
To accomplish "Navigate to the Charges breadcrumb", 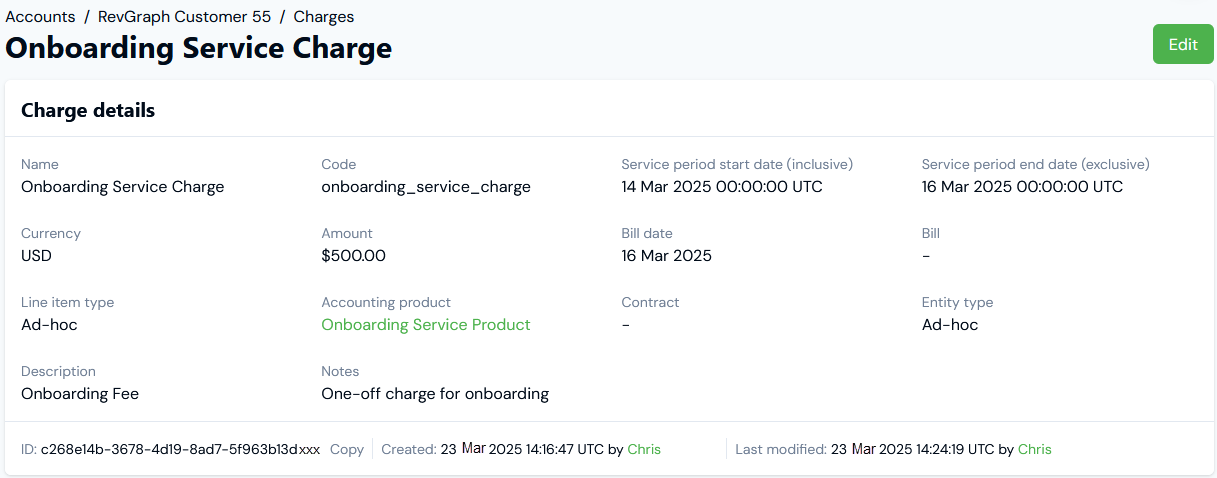I will tap(323, 17).
